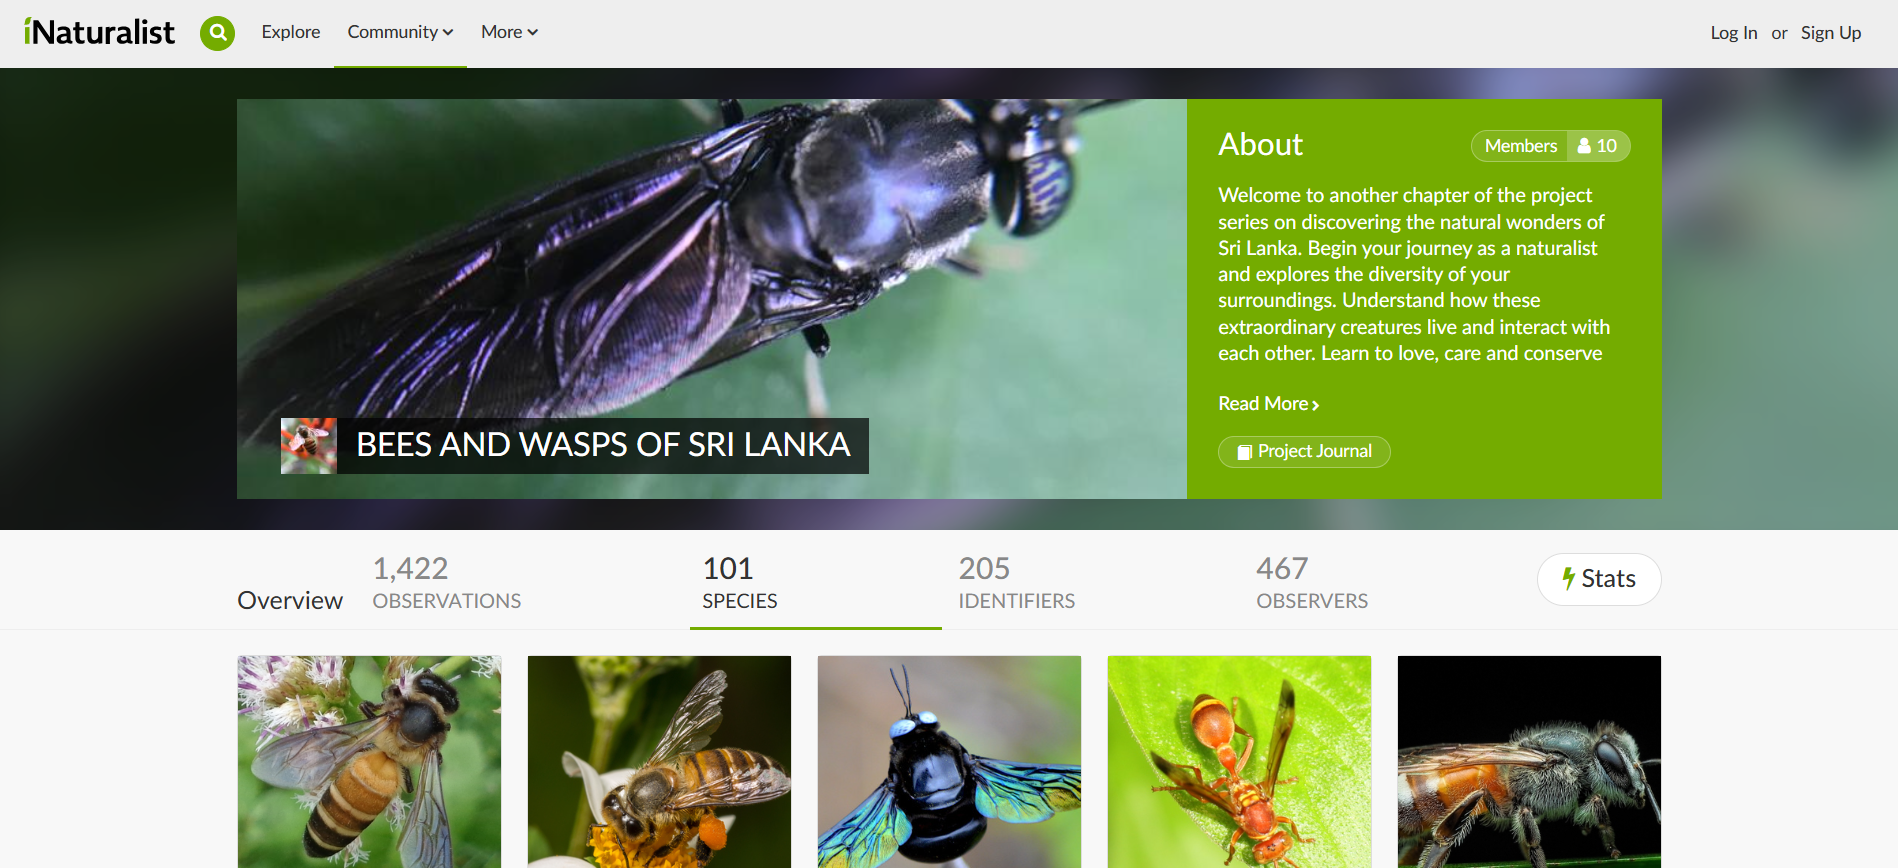Click the members person icon count
Screen dimensions: 1898x868
click(1598, 146)
